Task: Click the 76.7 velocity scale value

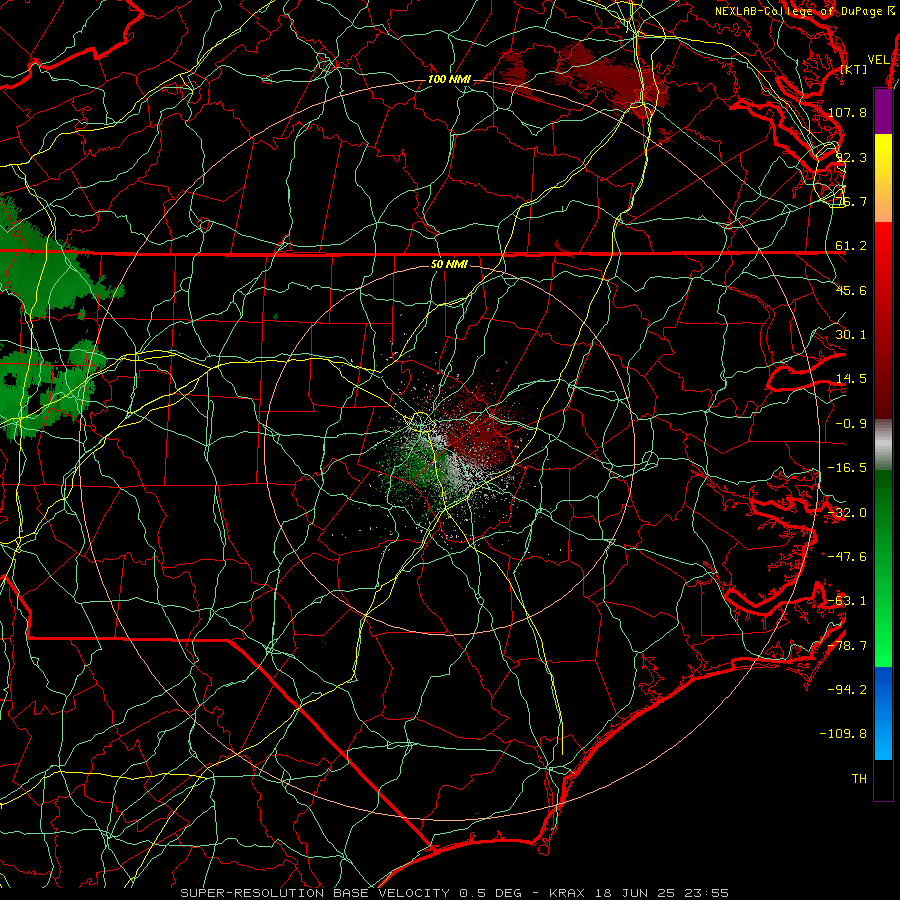Action: click(x=851, y=201)
